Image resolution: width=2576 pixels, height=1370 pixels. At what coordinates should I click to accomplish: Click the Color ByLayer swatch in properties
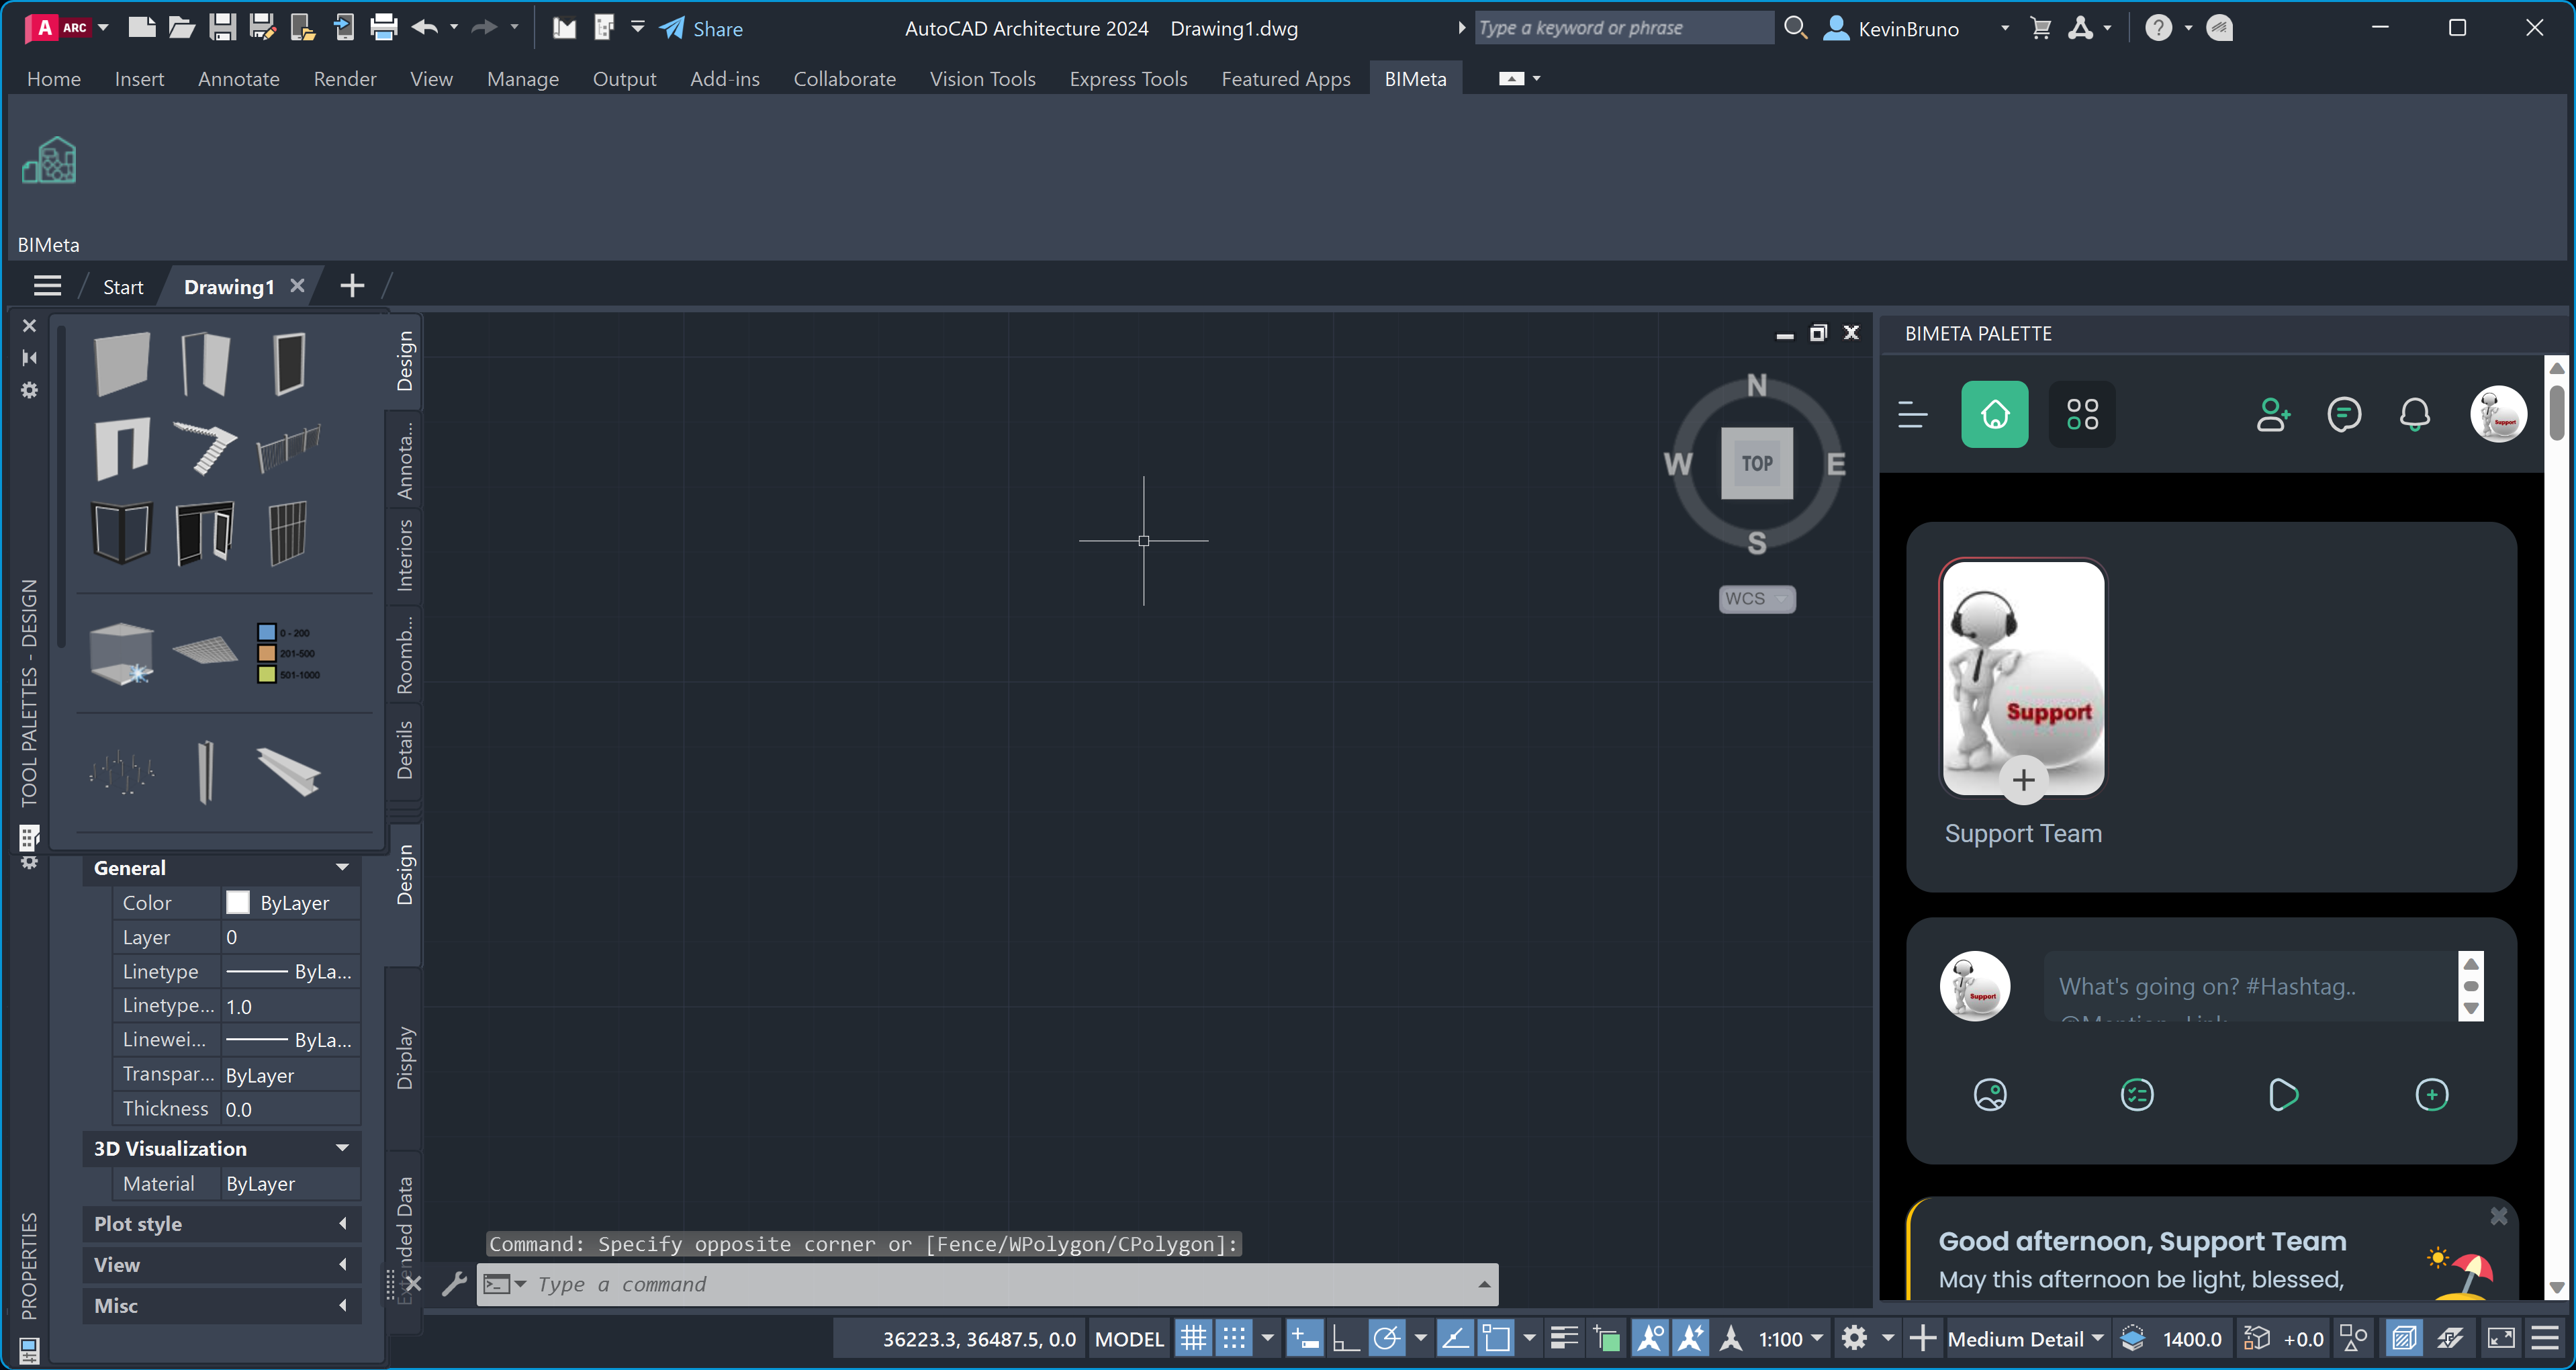[x=238, y=903]
